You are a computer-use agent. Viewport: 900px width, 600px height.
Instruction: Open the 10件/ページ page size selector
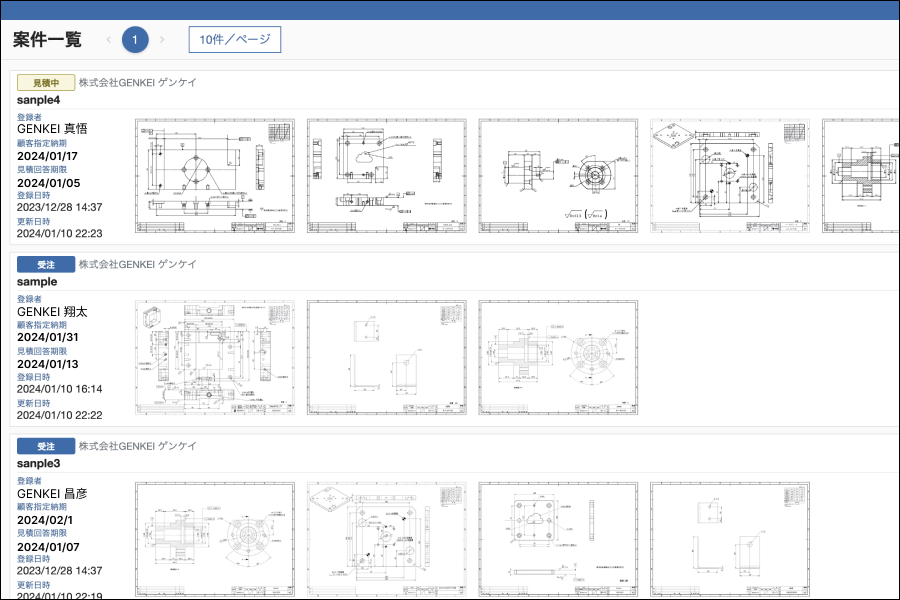[x=234, y=40]
